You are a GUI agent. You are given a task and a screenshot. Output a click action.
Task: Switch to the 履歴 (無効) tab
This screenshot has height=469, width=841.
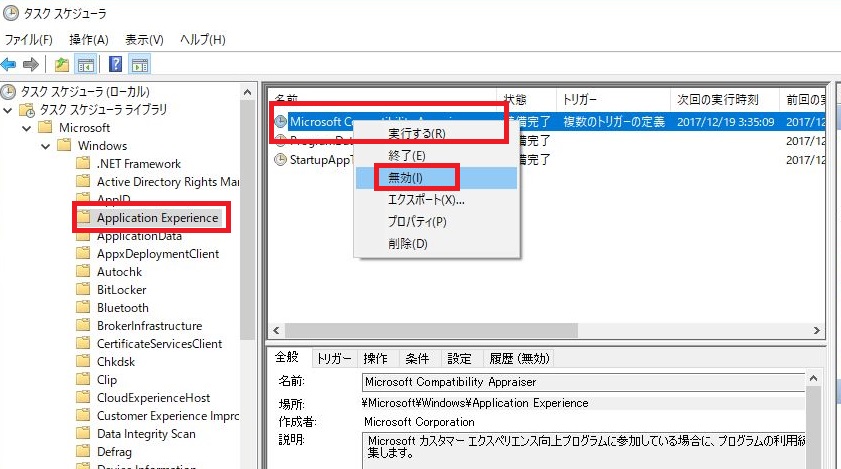coord(519,358)
